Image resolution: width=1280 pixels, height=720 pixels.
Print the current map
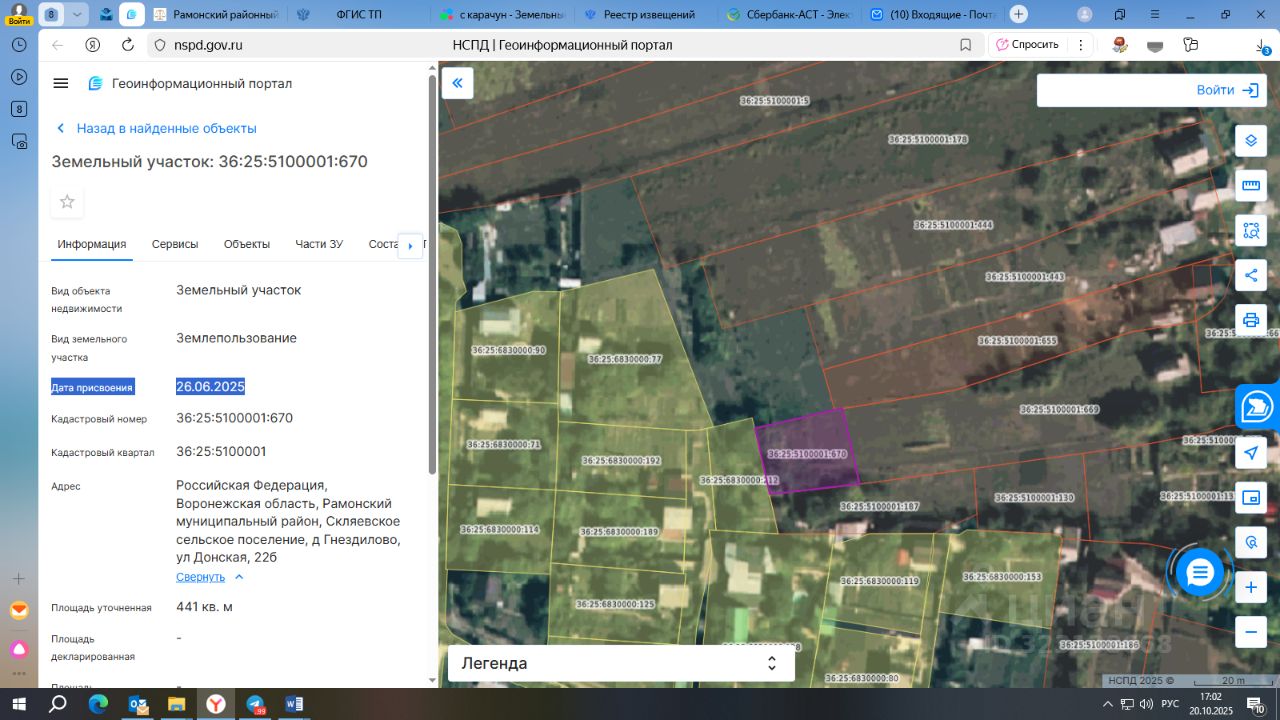coord(1251,320)
